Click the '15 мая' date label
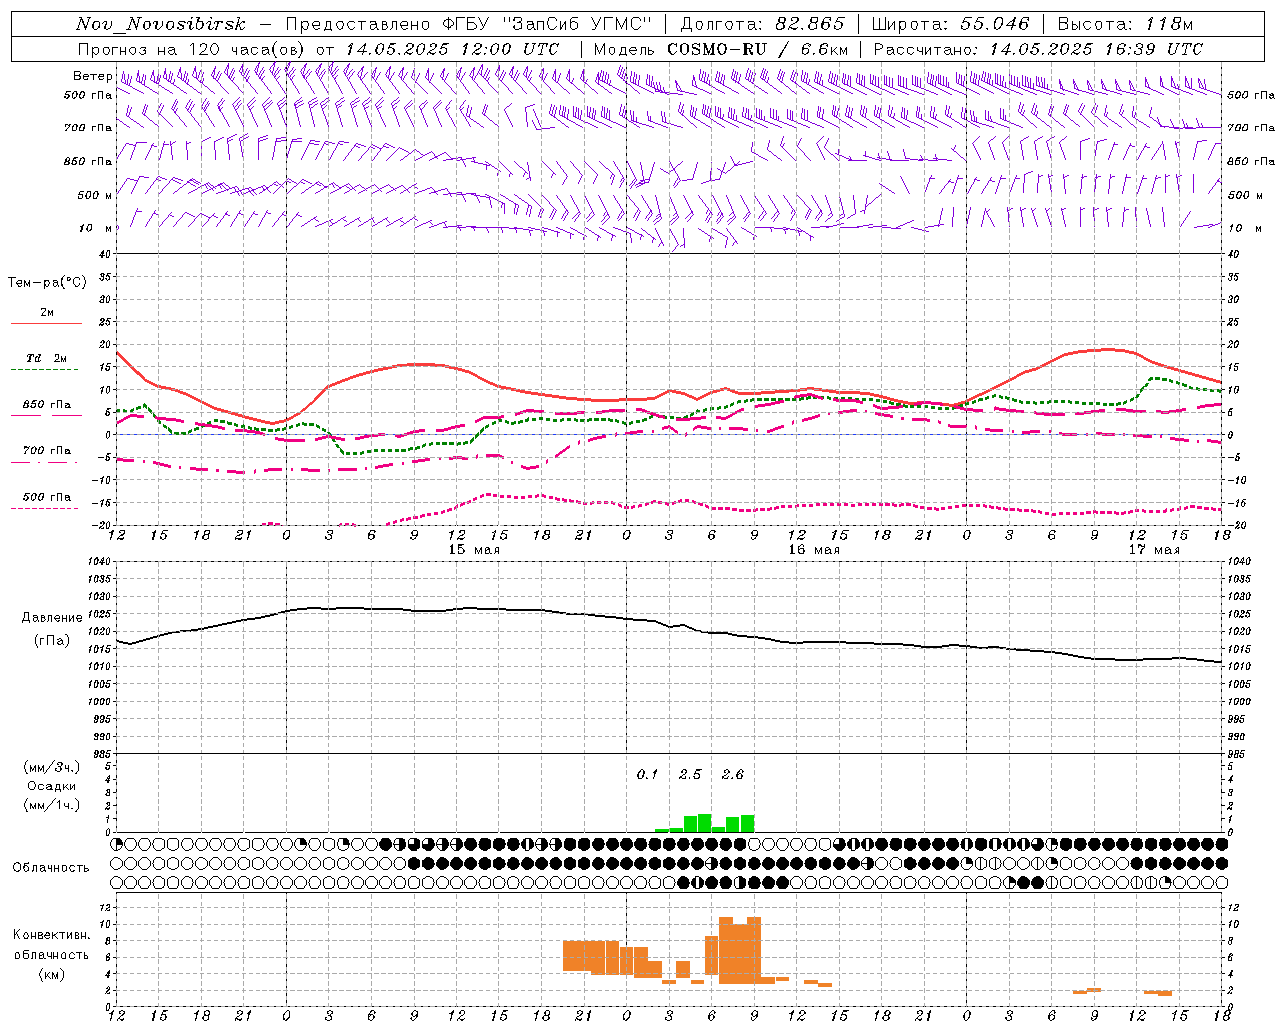Image resolution: width=1280 pixels, height=1024 pixels. [474, 550]
